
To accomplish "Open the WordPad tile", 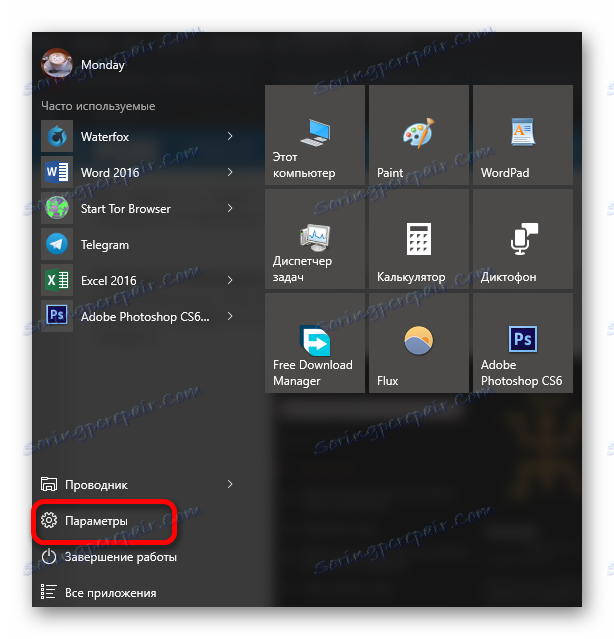I will pyautogui.click(x=523, y=135).
